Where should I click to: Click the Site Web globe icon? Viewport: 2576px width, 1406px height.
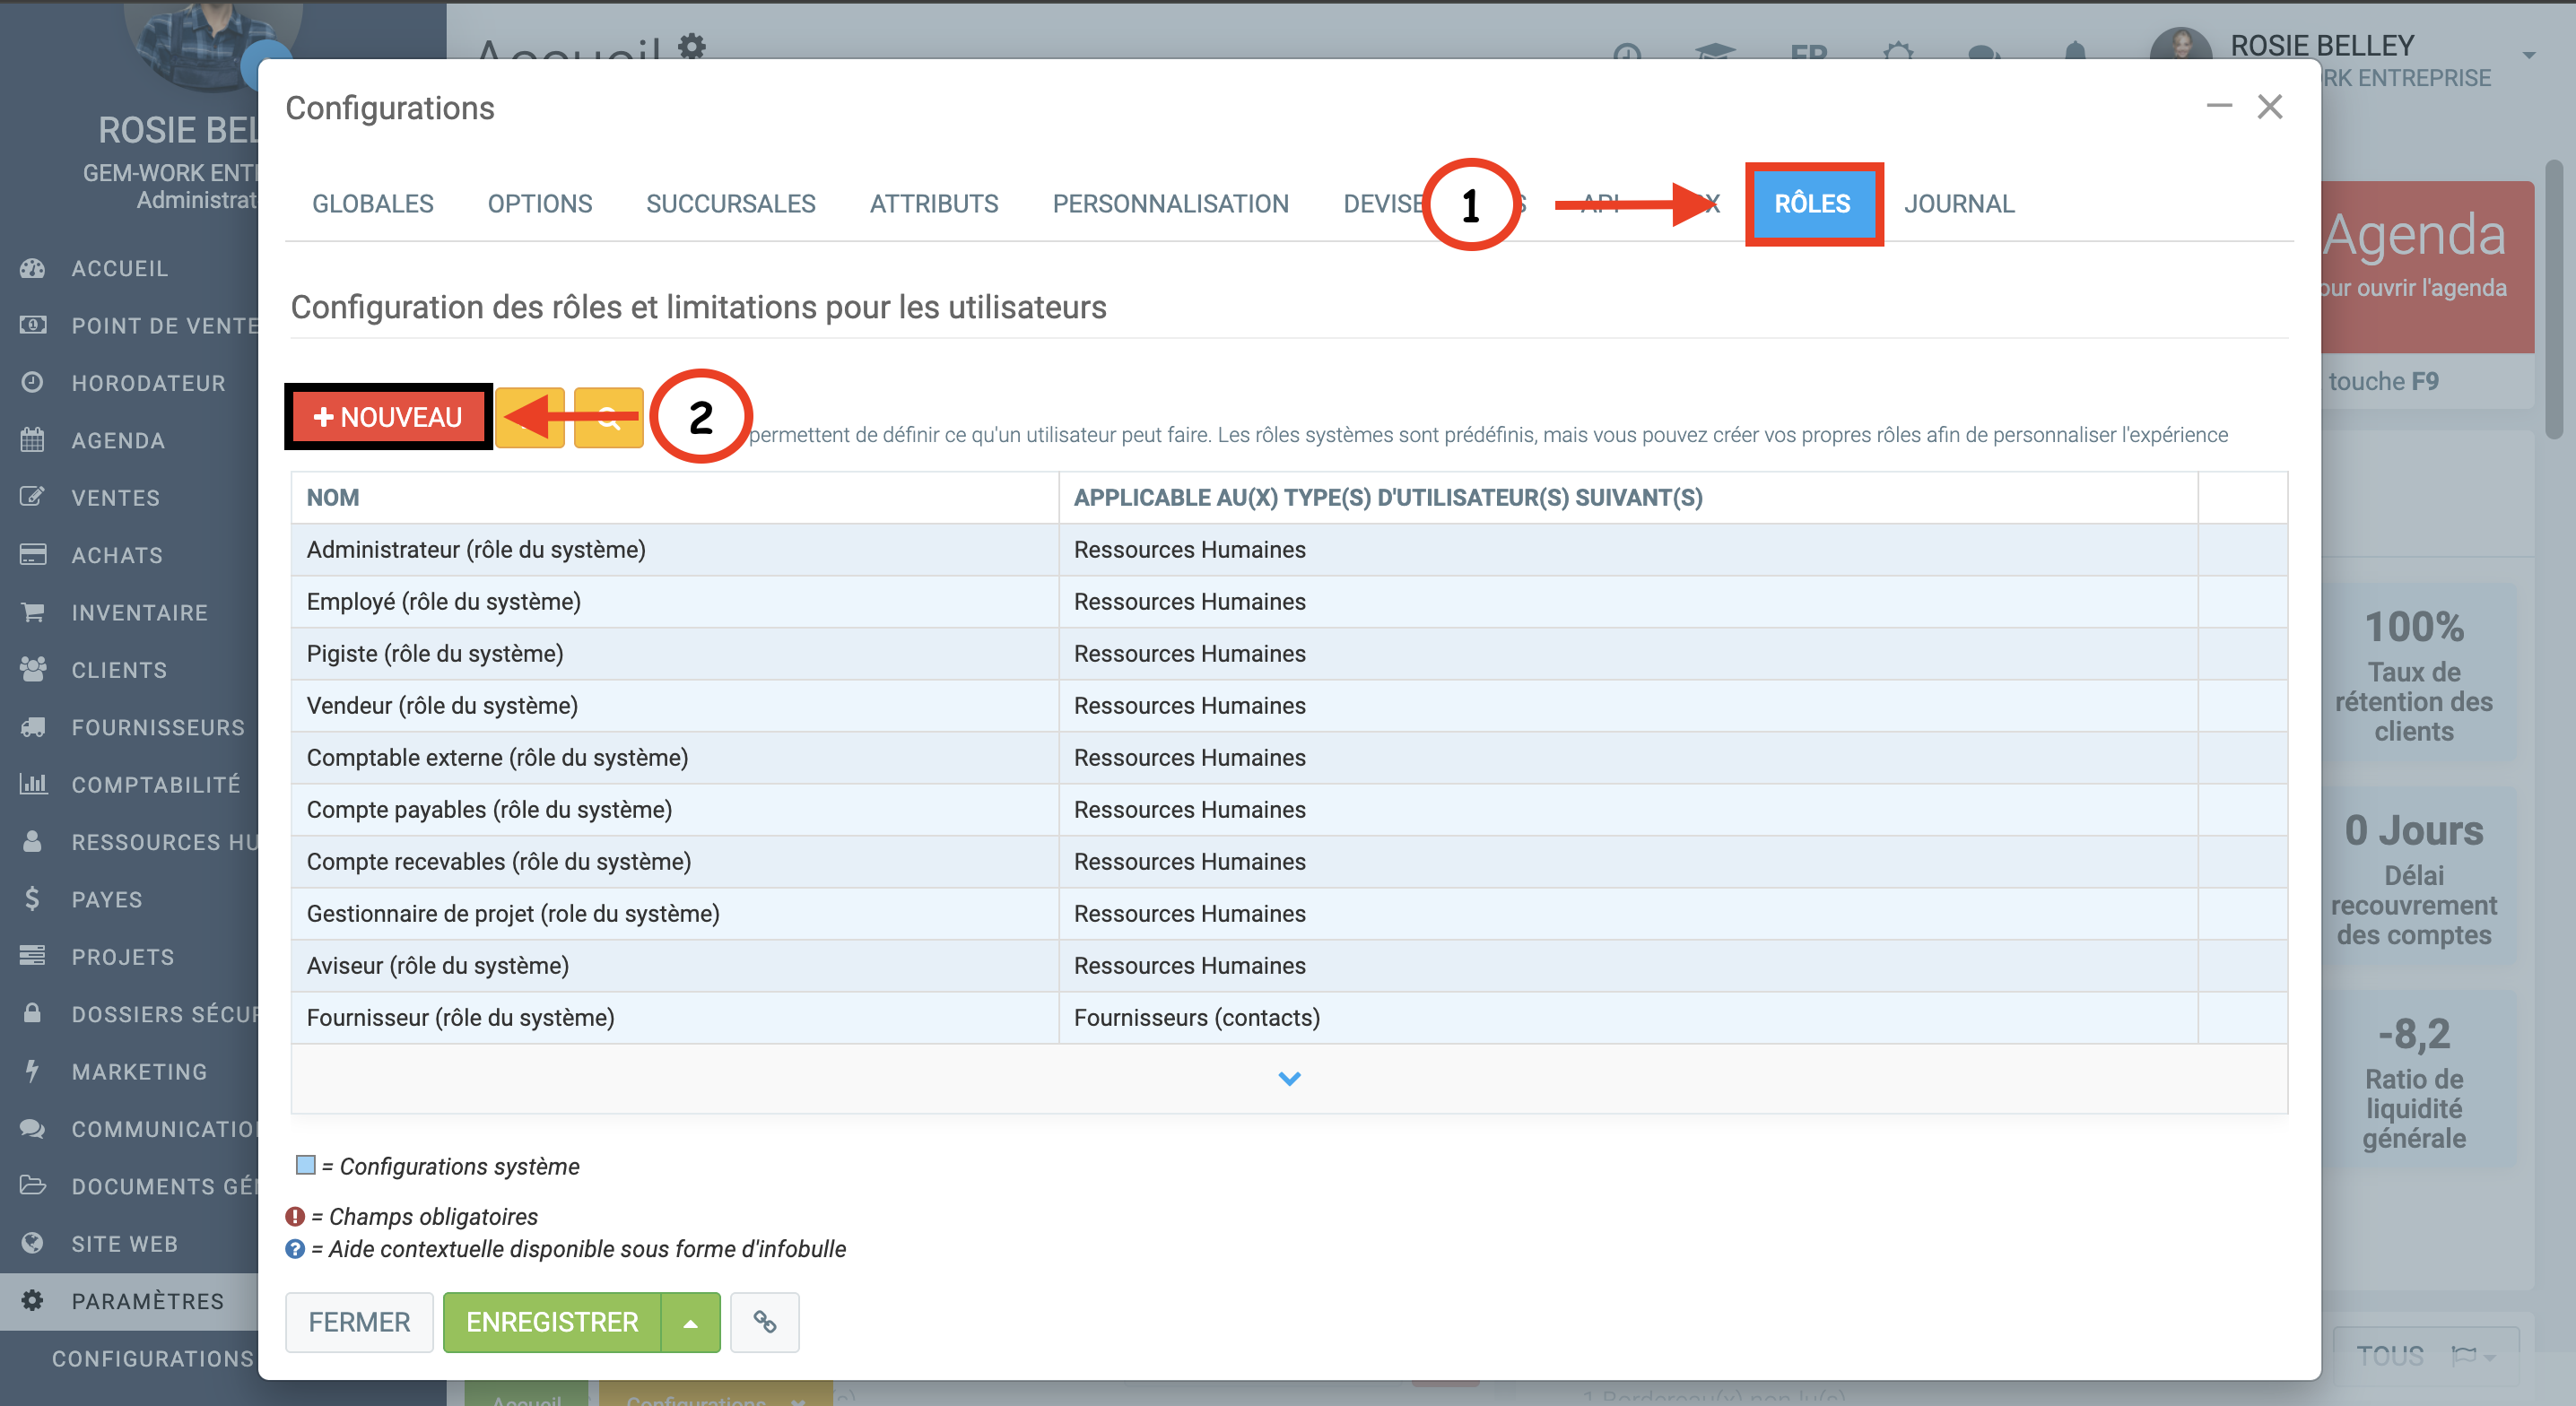pos(33,1243)
